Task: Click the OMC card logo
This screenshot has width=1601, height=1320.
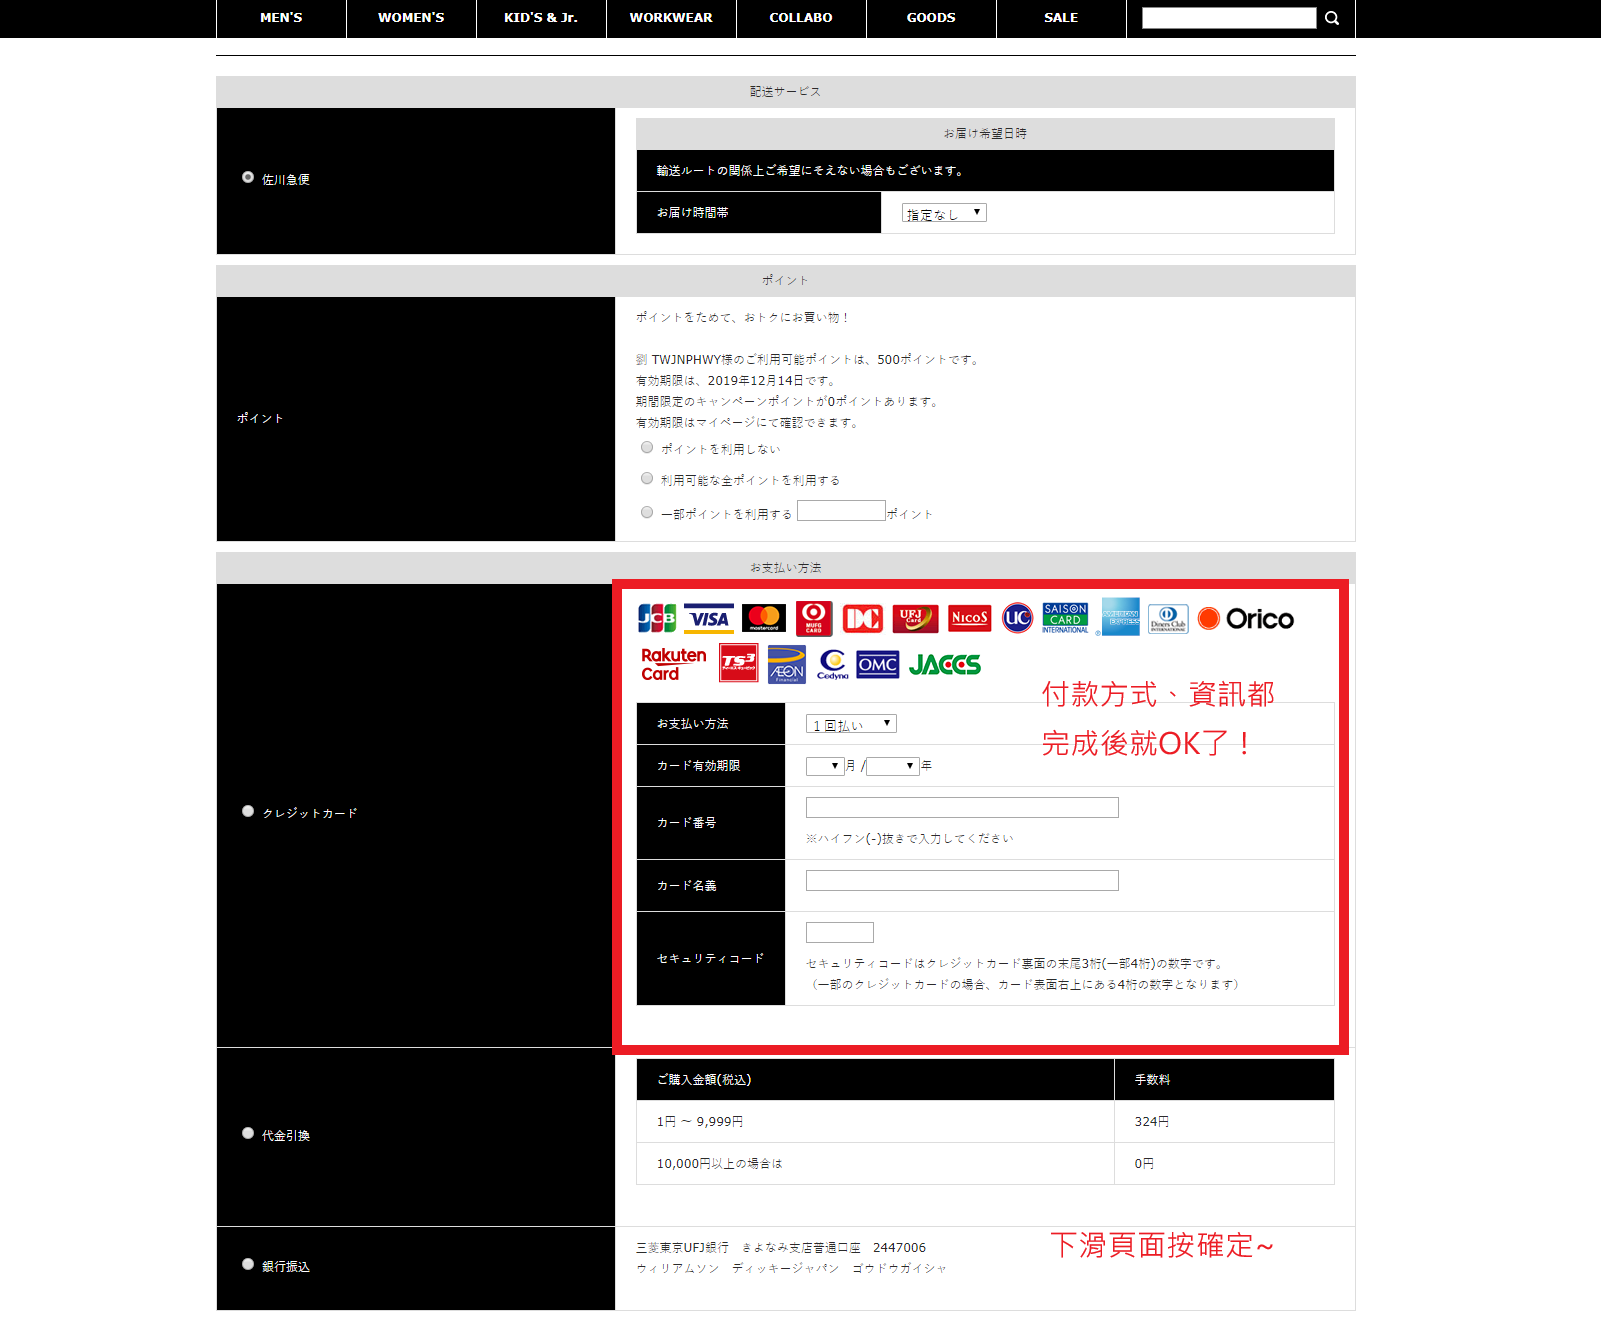Action: pos(877,665)
